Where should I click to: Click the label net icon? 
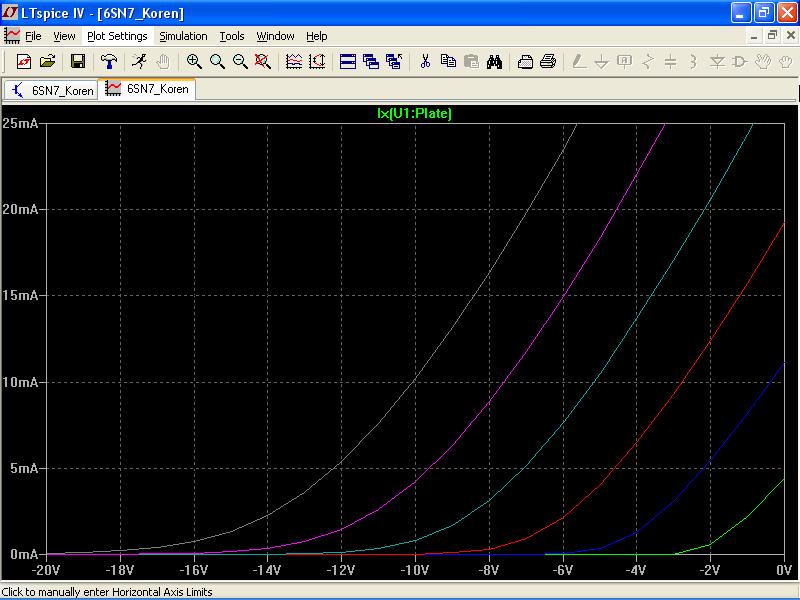click(624, 62)
